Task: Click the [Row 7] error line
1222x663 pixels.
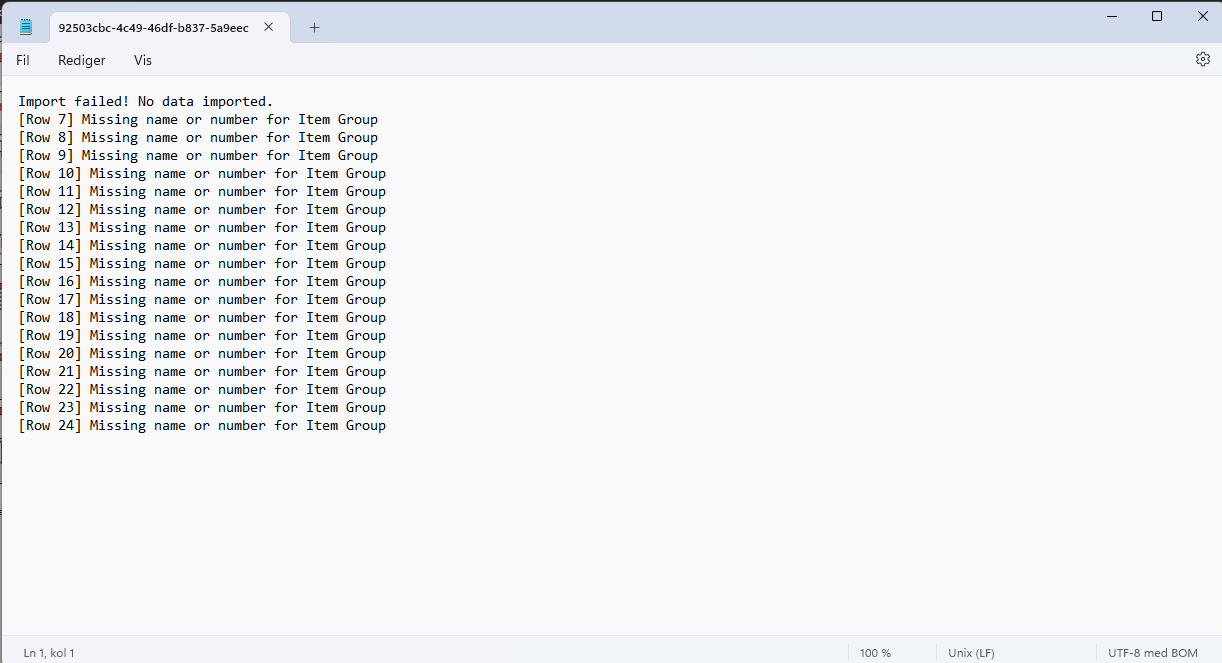Action: point(198,120)
